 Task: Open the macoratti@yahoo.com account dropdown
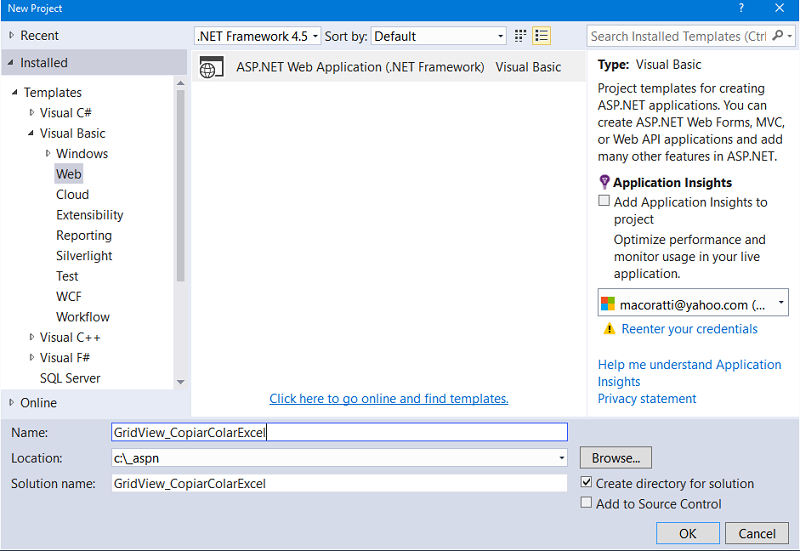pyautogui.click(x=693, y=302)
